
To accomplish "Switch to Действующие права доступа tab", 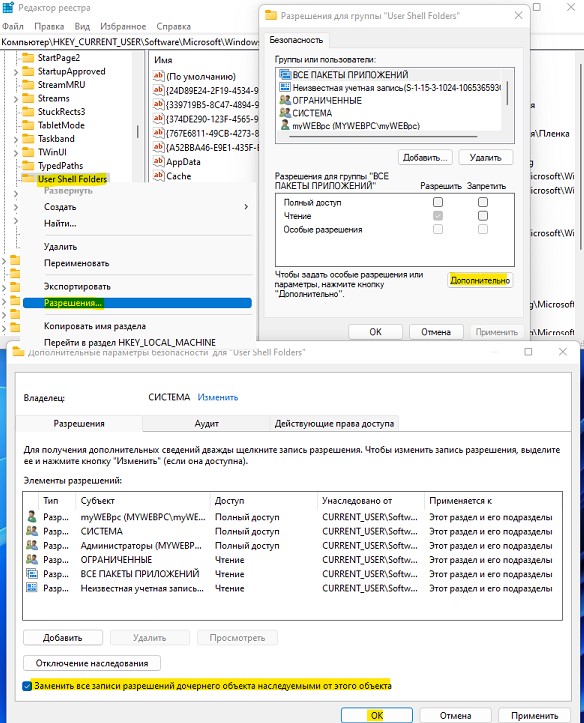I will point(334,423).
